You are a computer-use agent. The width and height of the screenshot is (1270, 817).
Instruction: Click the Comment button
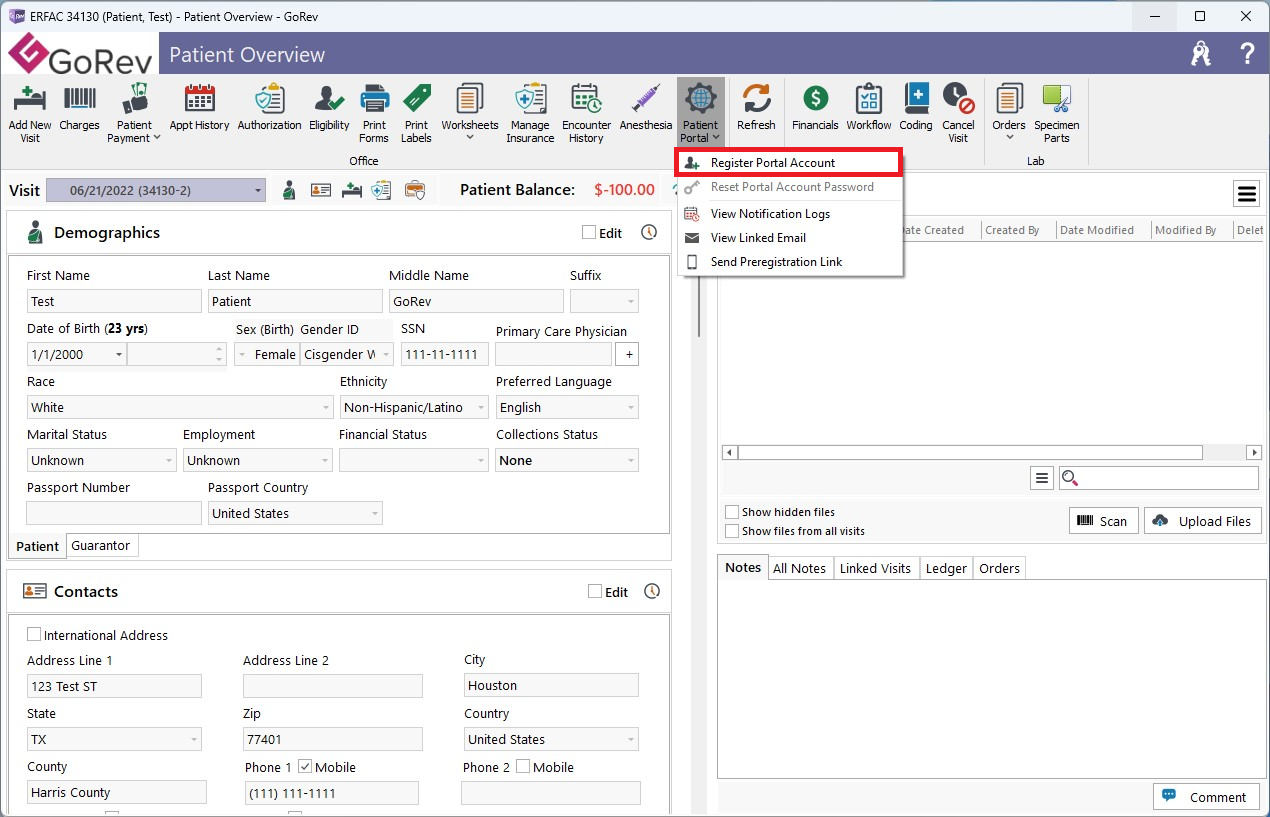pyautogui.click(x=1207, y=797)
